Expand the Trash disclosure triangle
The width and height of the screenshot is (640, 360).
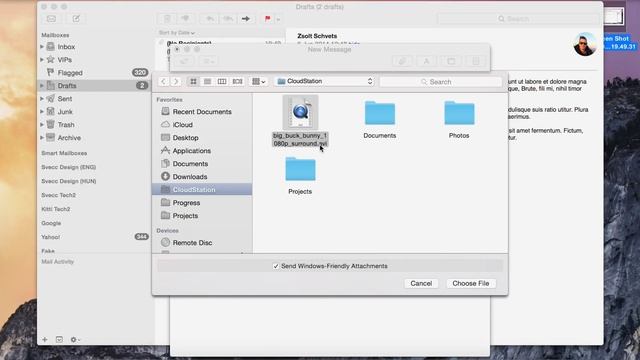pyautogui.click(x=42, y=124)
